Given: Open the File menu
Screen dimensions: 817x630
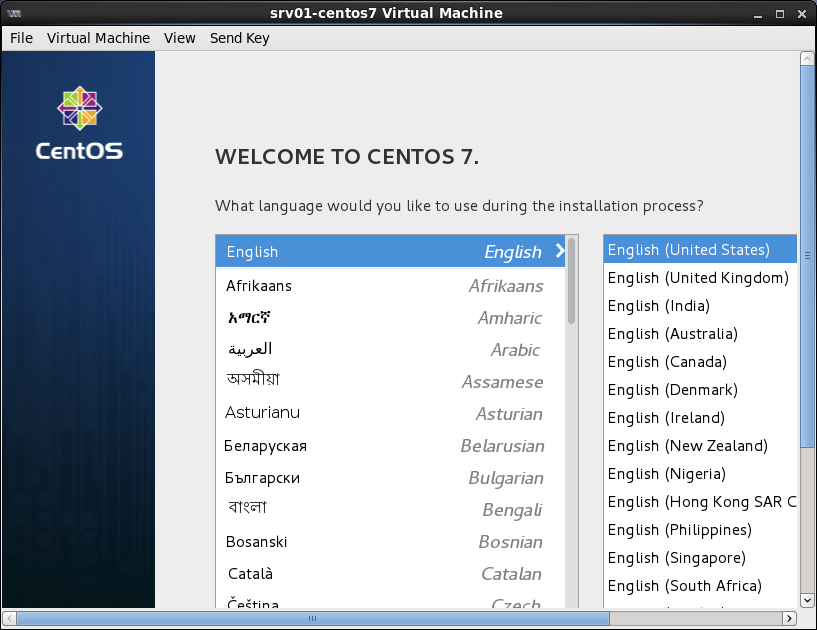Looking at the screenshot, I should (21, 38).
